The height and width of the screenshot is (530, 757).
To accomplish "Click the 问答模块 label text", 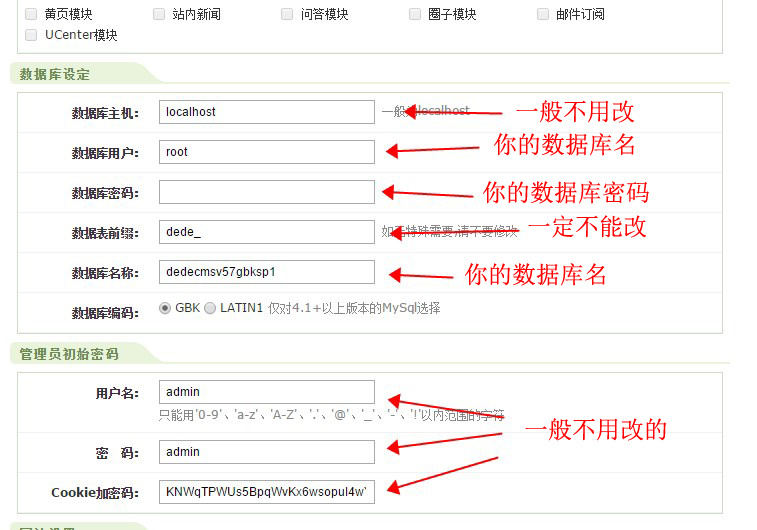I will point(324,14).
